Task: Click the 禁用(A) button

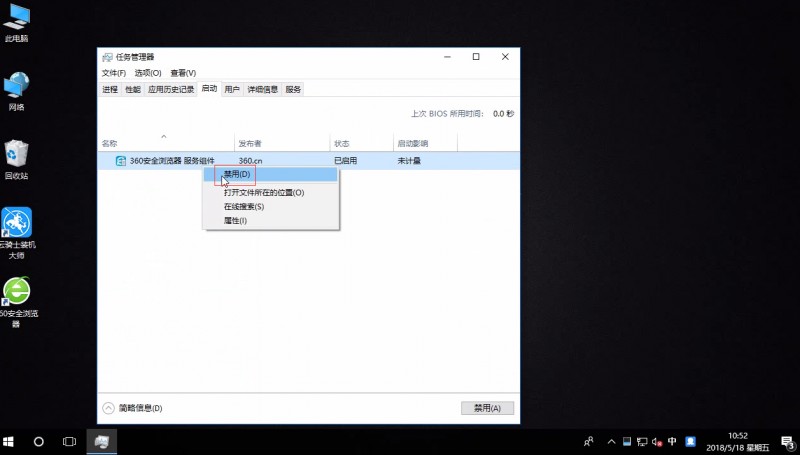Action: (x=487, y=408)
